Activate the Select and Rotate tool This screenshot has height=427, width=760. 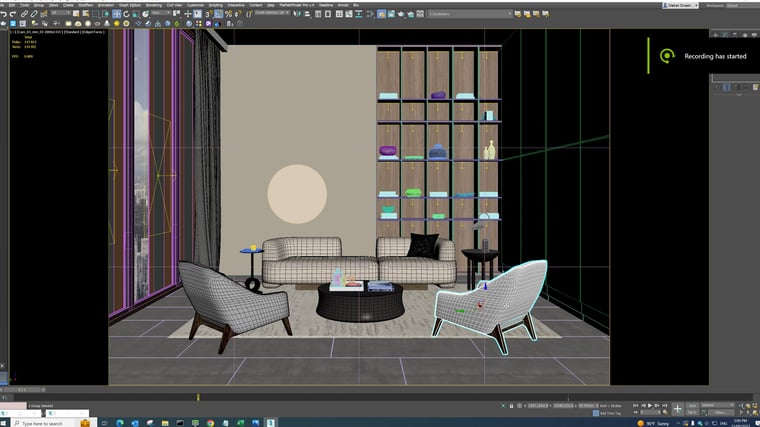pos(126,14)
